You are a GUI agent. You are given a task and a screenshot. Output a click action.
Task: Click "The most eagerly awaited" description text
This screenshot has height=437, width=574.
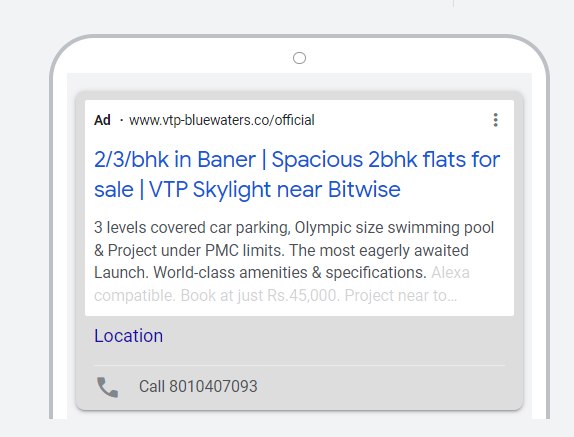(379, 251)
